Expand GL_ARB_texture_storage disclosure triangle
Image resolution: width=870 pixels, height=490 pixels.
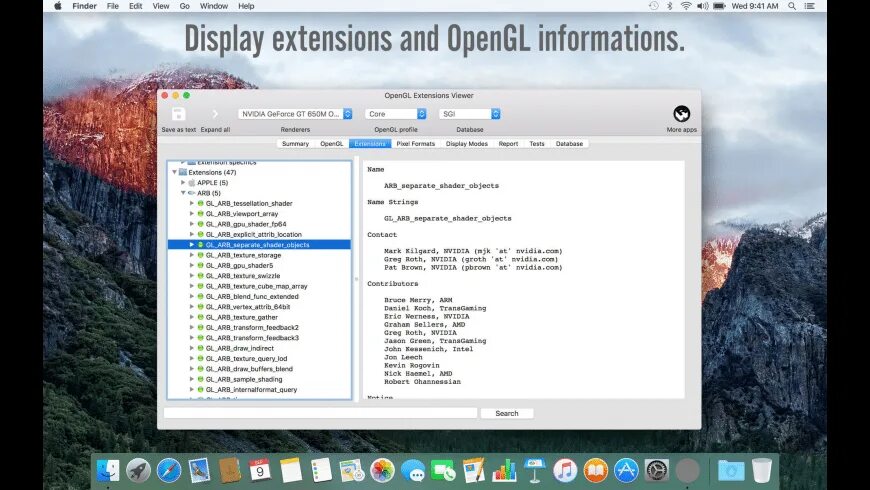(192, 255)
